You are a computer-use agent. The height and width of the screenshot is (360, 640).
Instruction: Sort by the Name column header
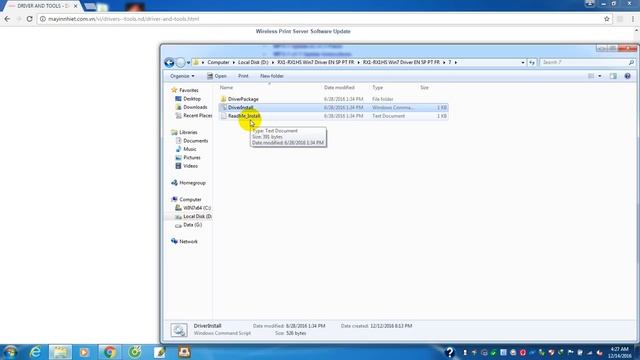226,87
